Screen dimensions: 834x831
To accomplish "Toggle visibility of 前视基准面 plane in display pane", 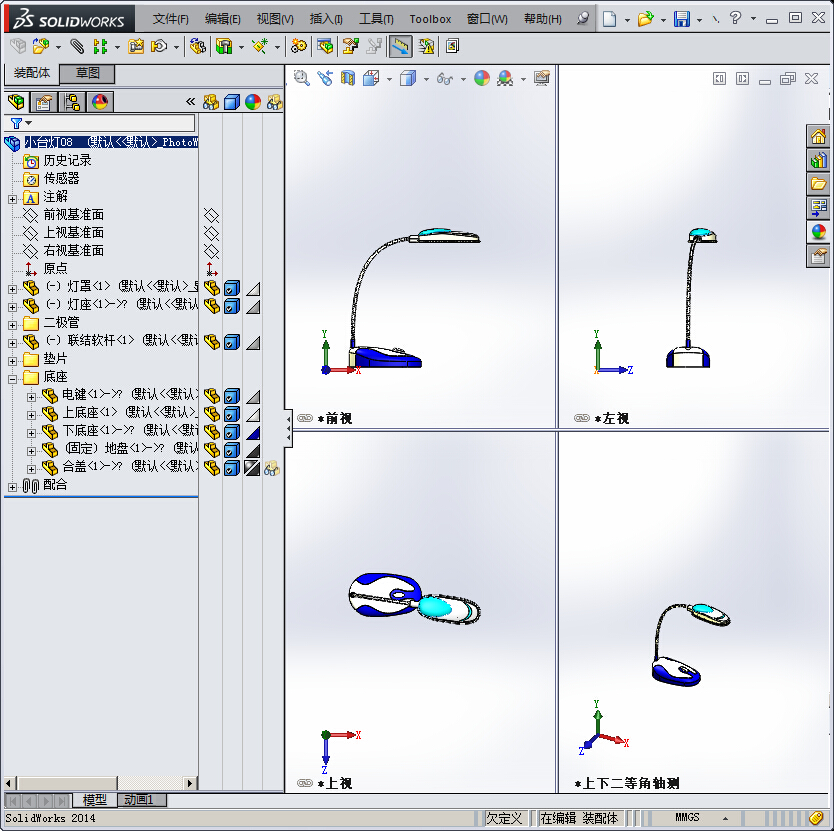I will [x=211, y=215].
